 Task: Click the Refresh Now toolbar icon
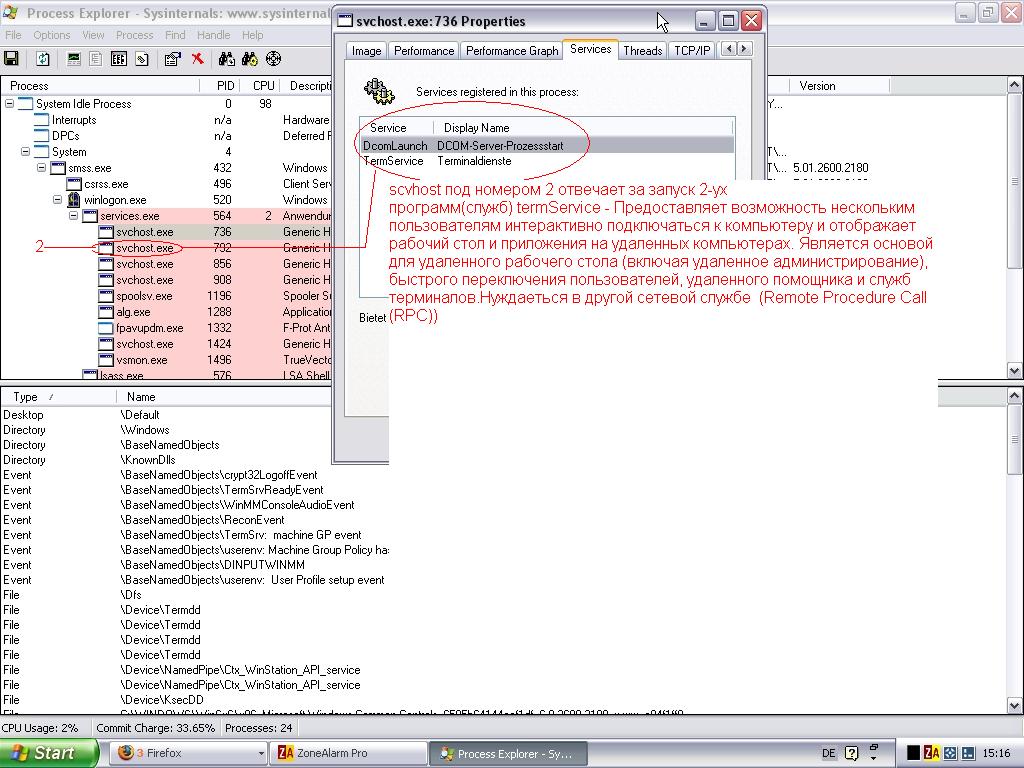43,59
